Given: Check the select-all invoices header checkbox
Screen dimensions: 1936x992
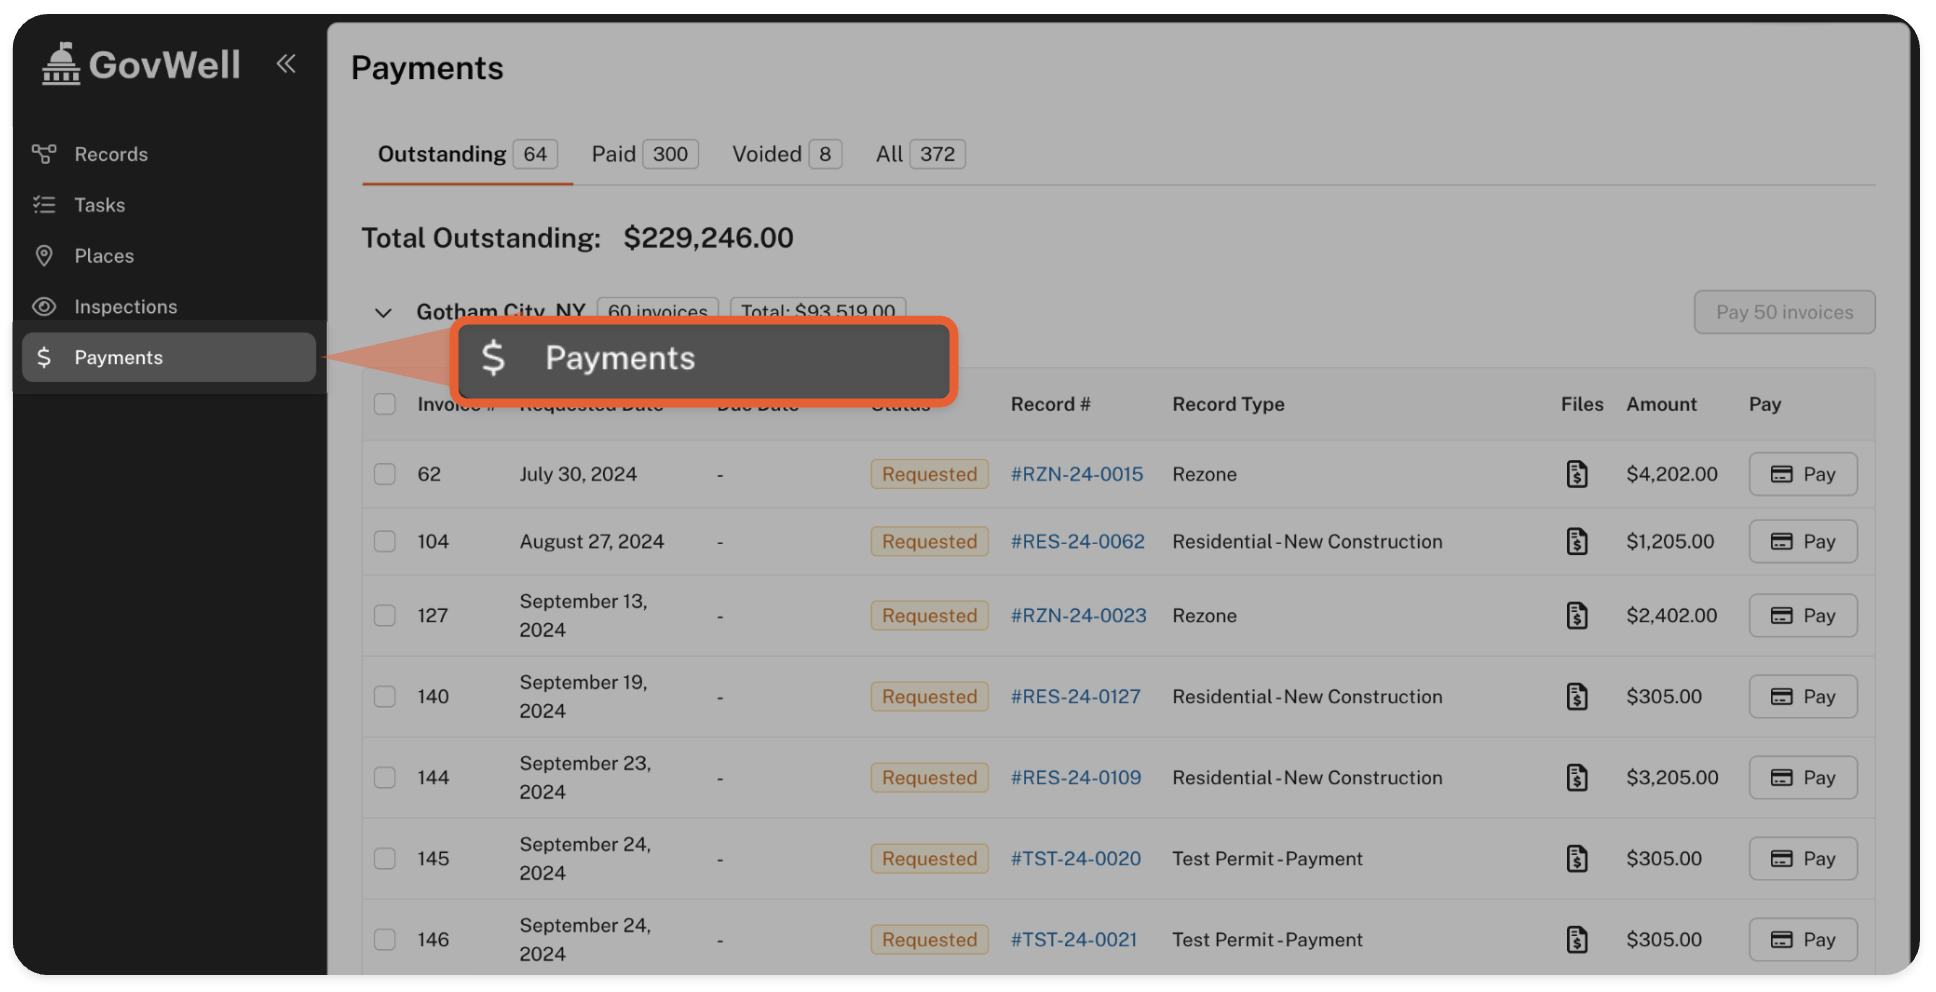Looking at the screenshot, I should (385, 404).
